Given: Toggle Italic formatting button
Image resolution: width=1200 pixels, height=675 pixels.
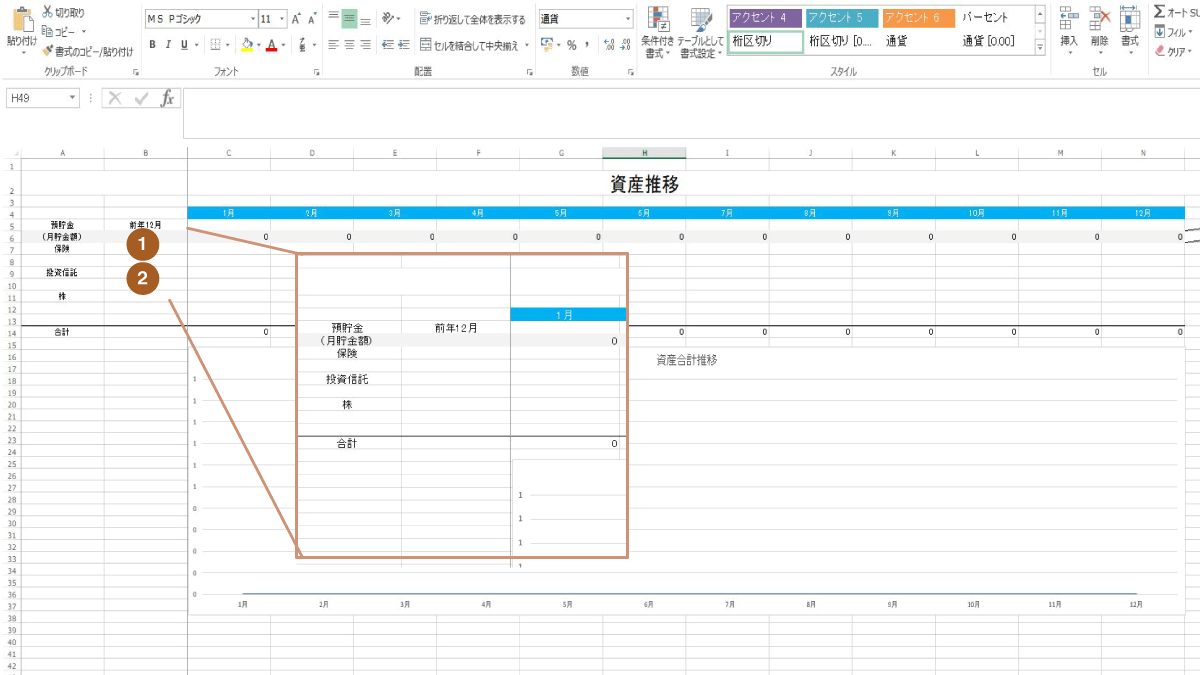Looking at the screenshot, I should click(x=169, y=45).
